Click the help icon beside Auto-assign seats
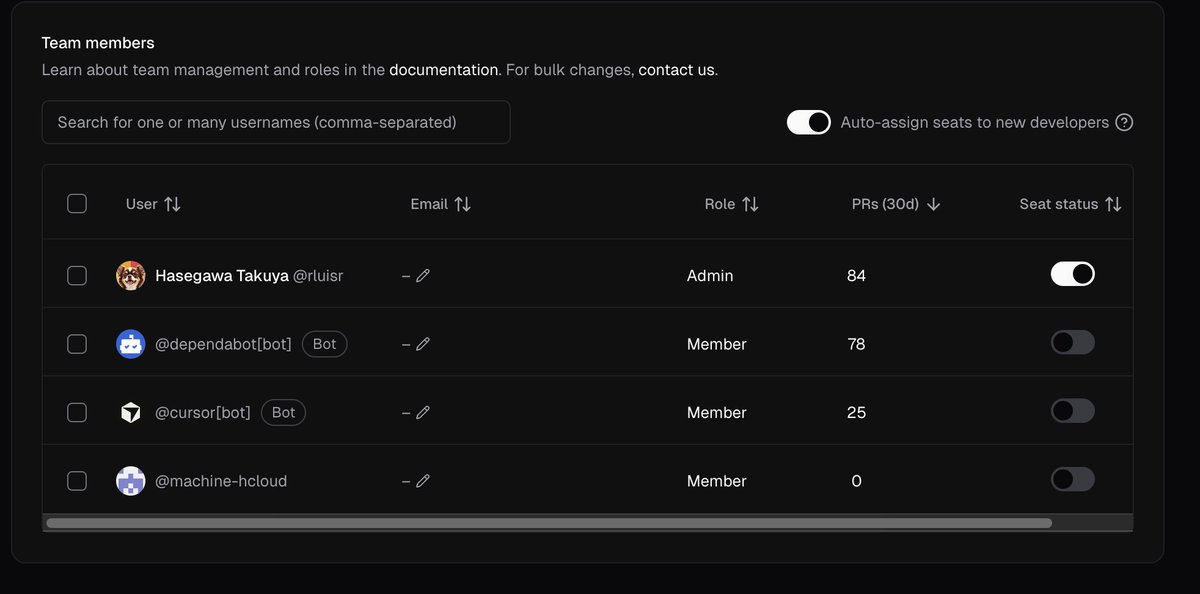The width and height of the screenshot is (1200, 594). [1124, 122]
